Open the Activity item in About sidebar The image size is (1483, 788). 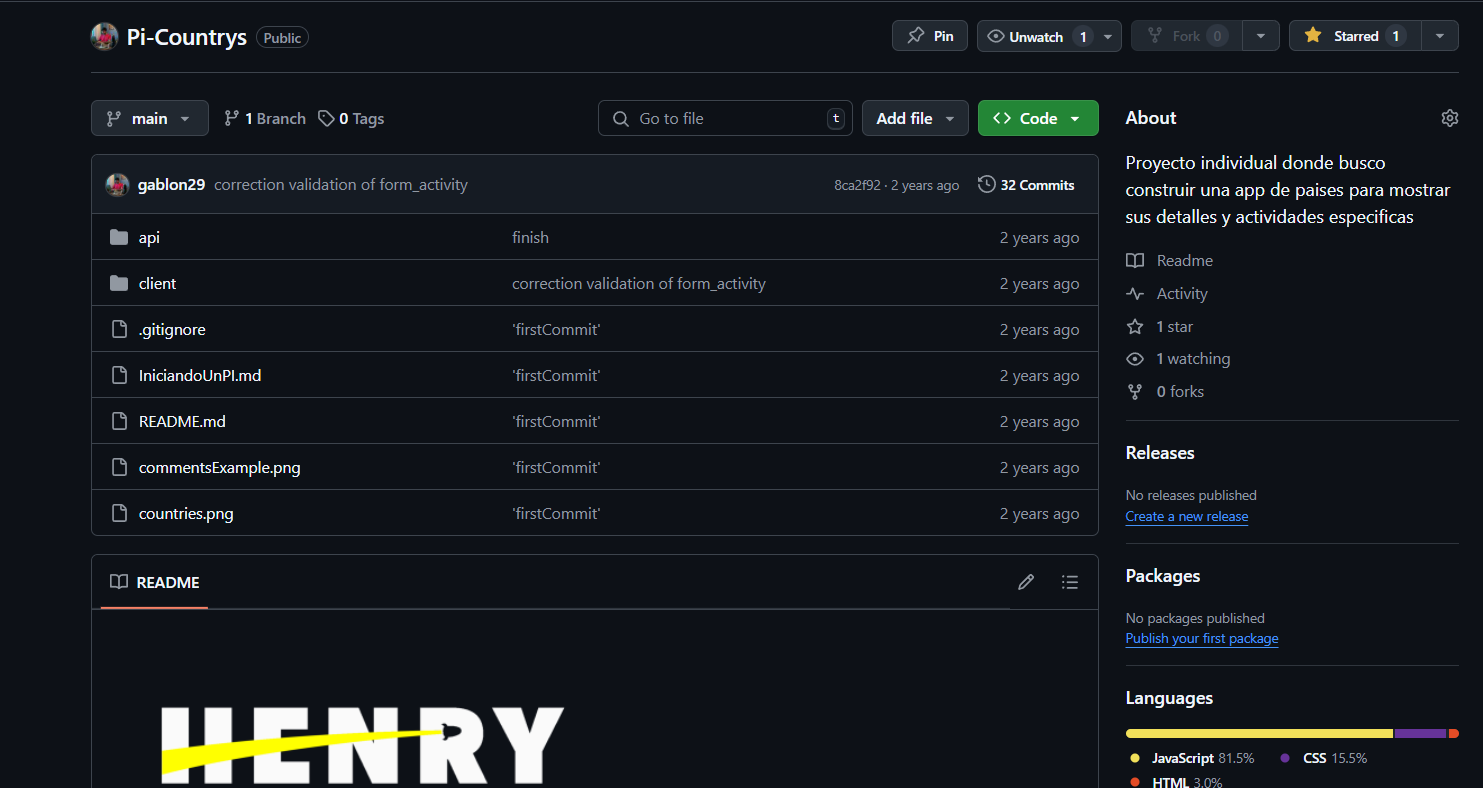coord(1181,293)
